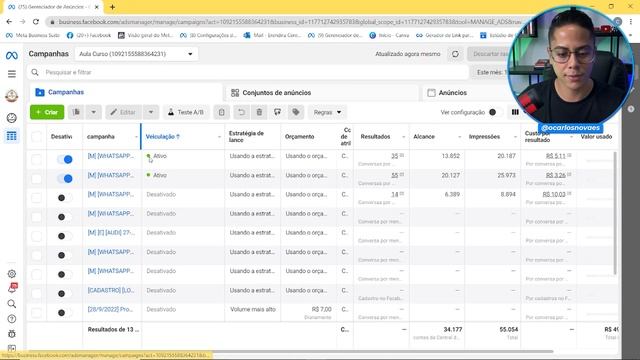Go back with the browser back arrow
The width and height of the screenshot is (640, 360).
[9, 22]
